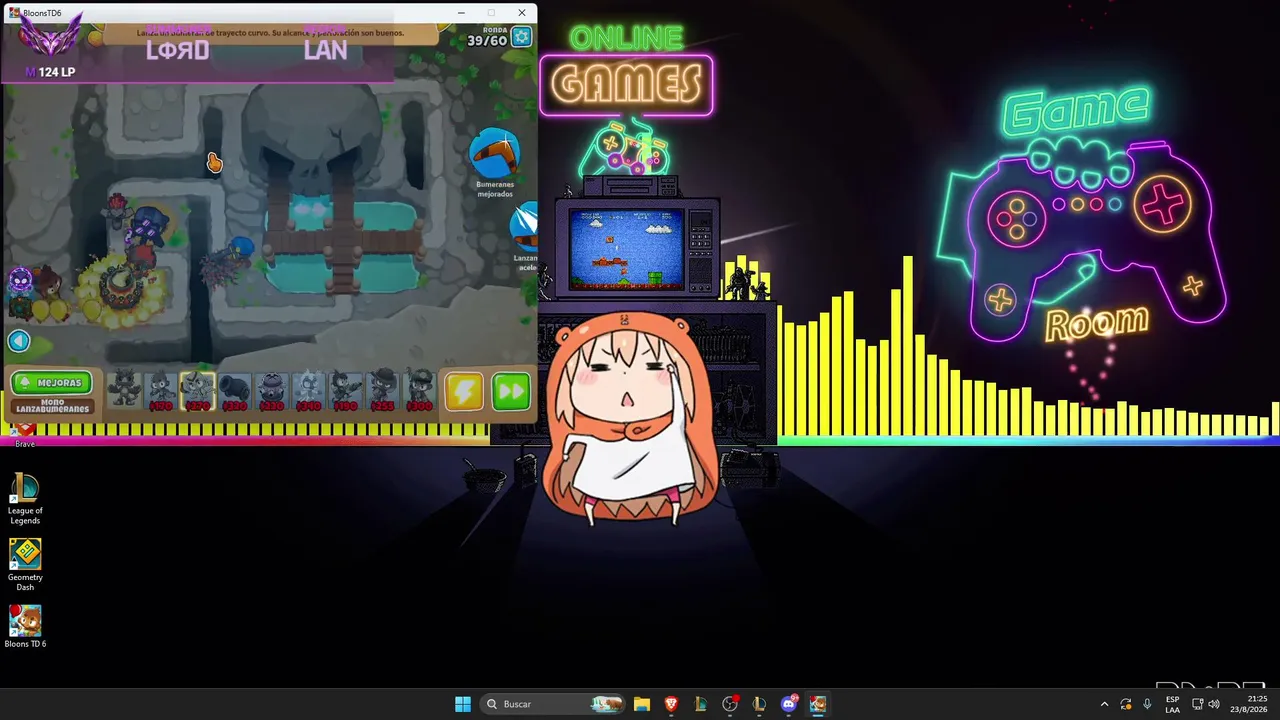Image resolution: width=1280 pixels, height=720 pixels.
Task: Show hidden system tray icons
Action: pos(1104,704)
